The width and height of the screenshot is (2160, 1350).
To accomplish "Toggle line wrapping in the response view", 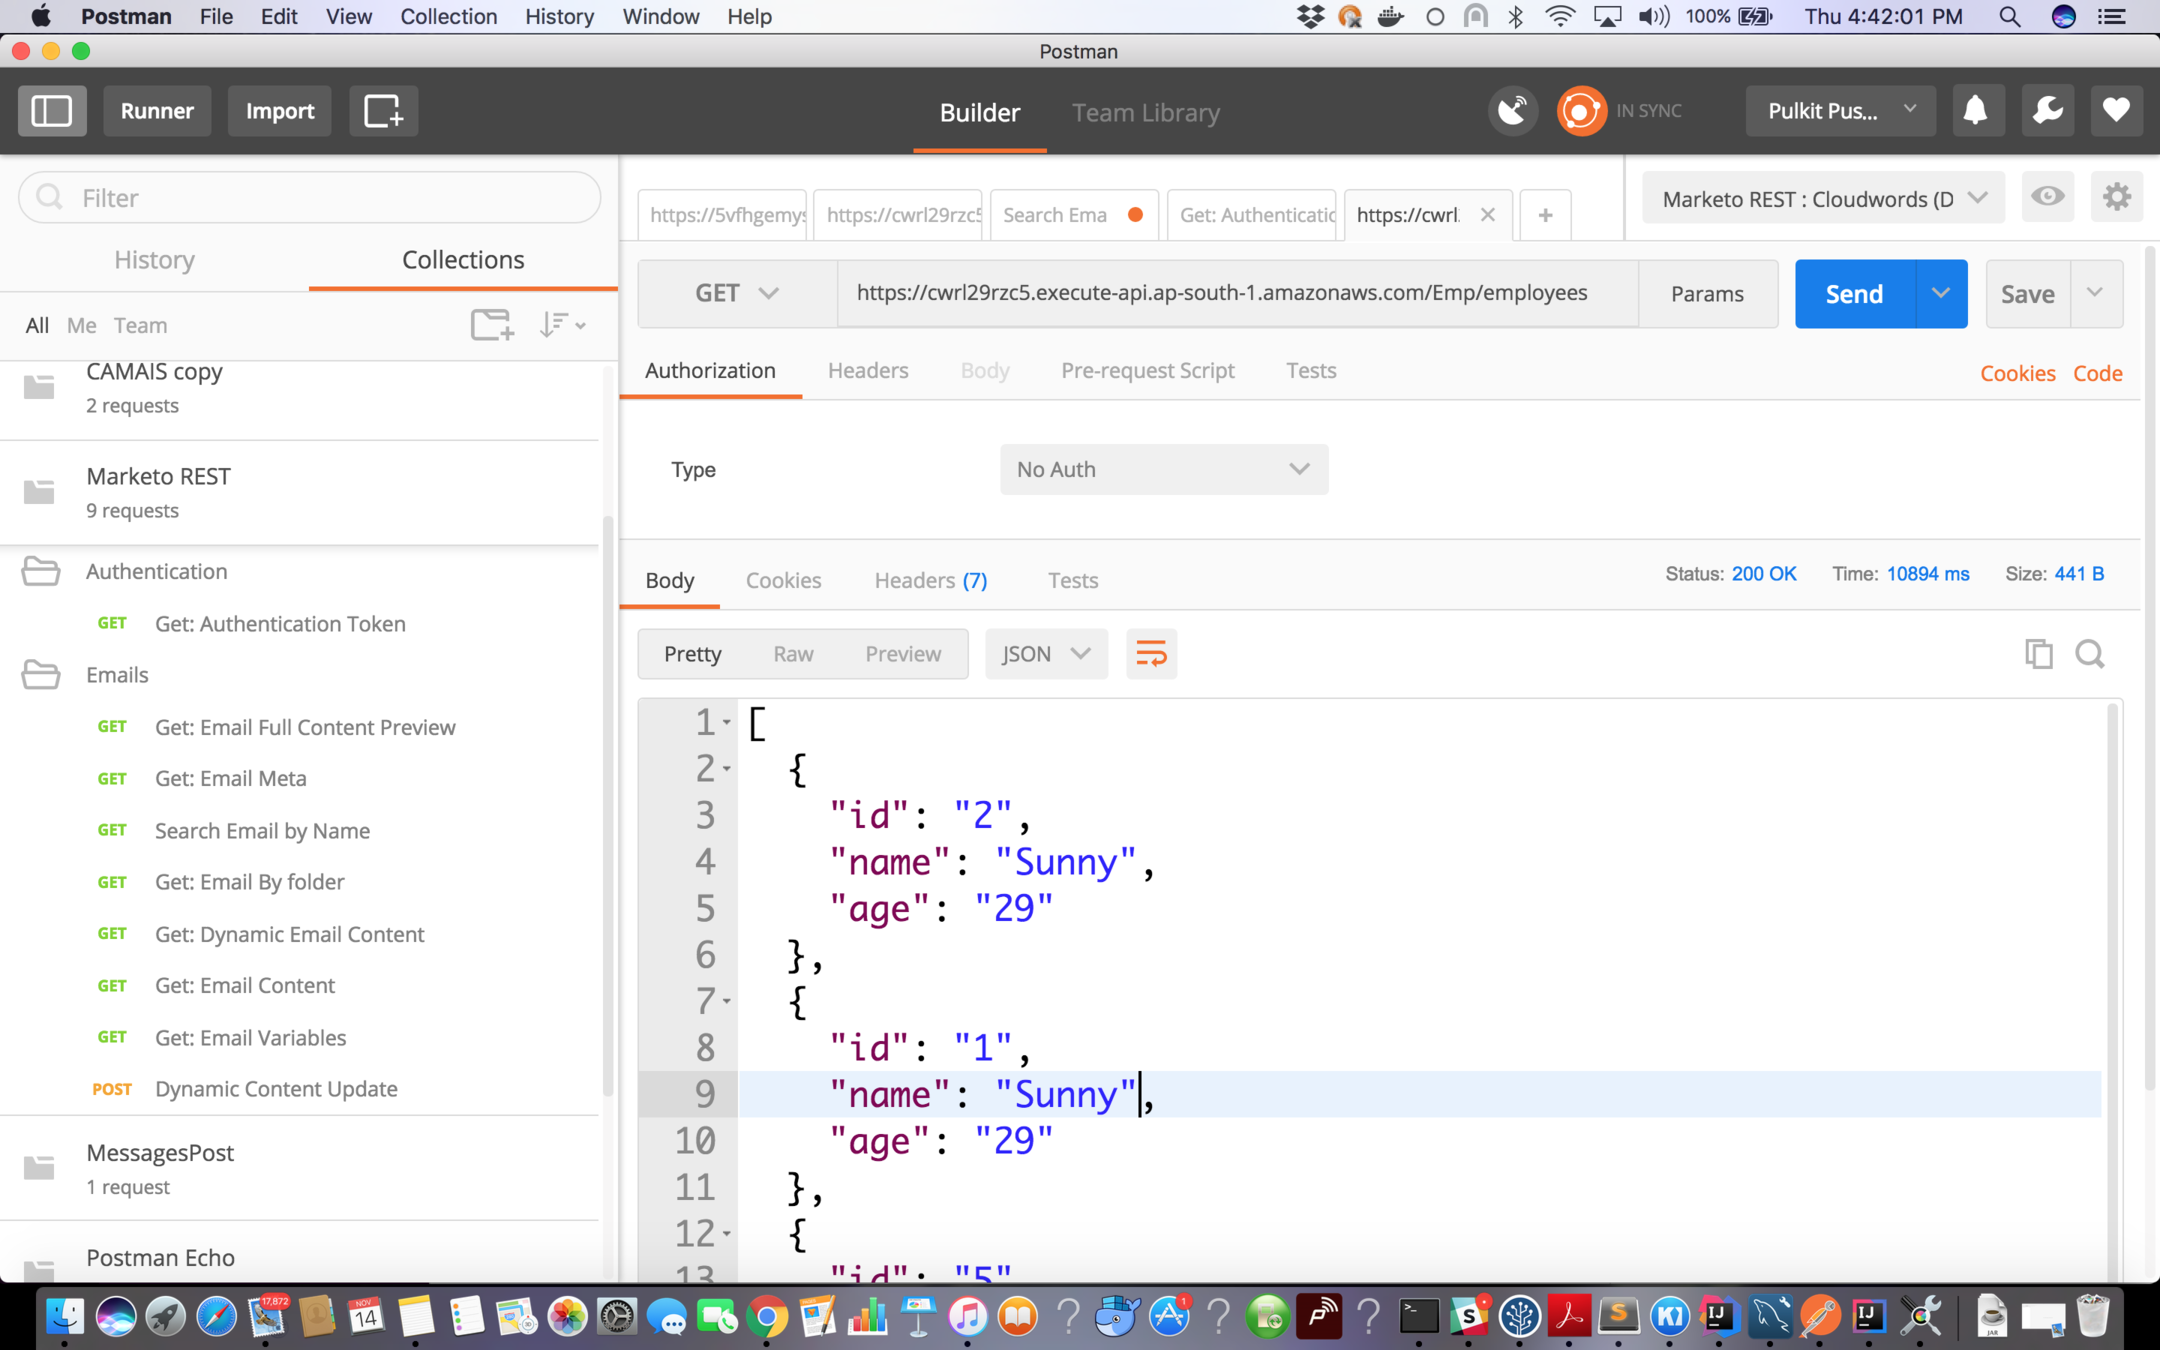I will point(1151,654).
